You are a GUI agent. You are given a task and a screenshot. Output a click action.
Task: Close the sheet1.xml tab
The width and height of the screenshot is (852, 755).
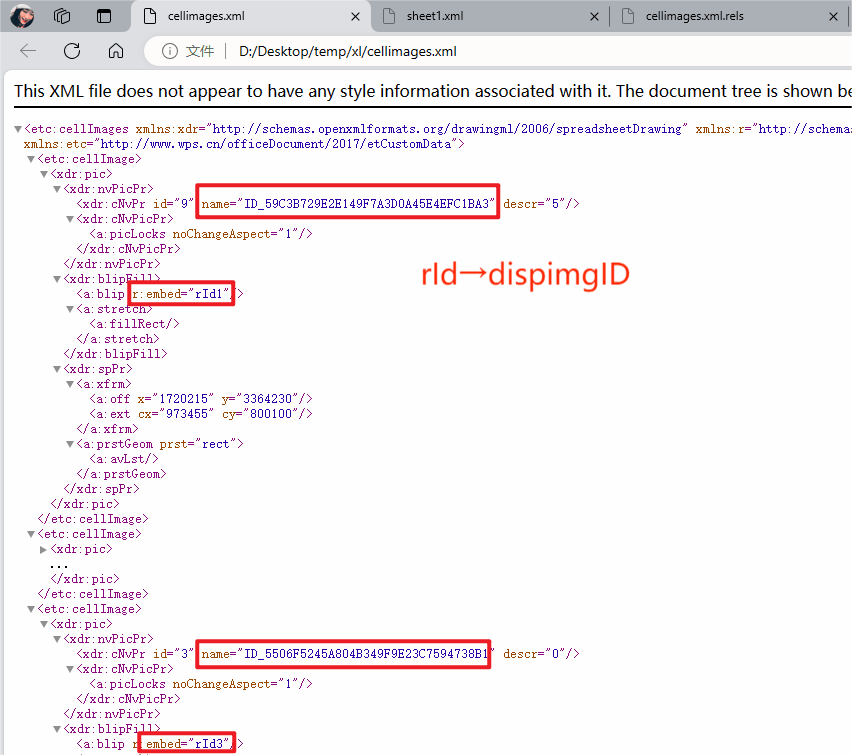[x=594, y=16]
